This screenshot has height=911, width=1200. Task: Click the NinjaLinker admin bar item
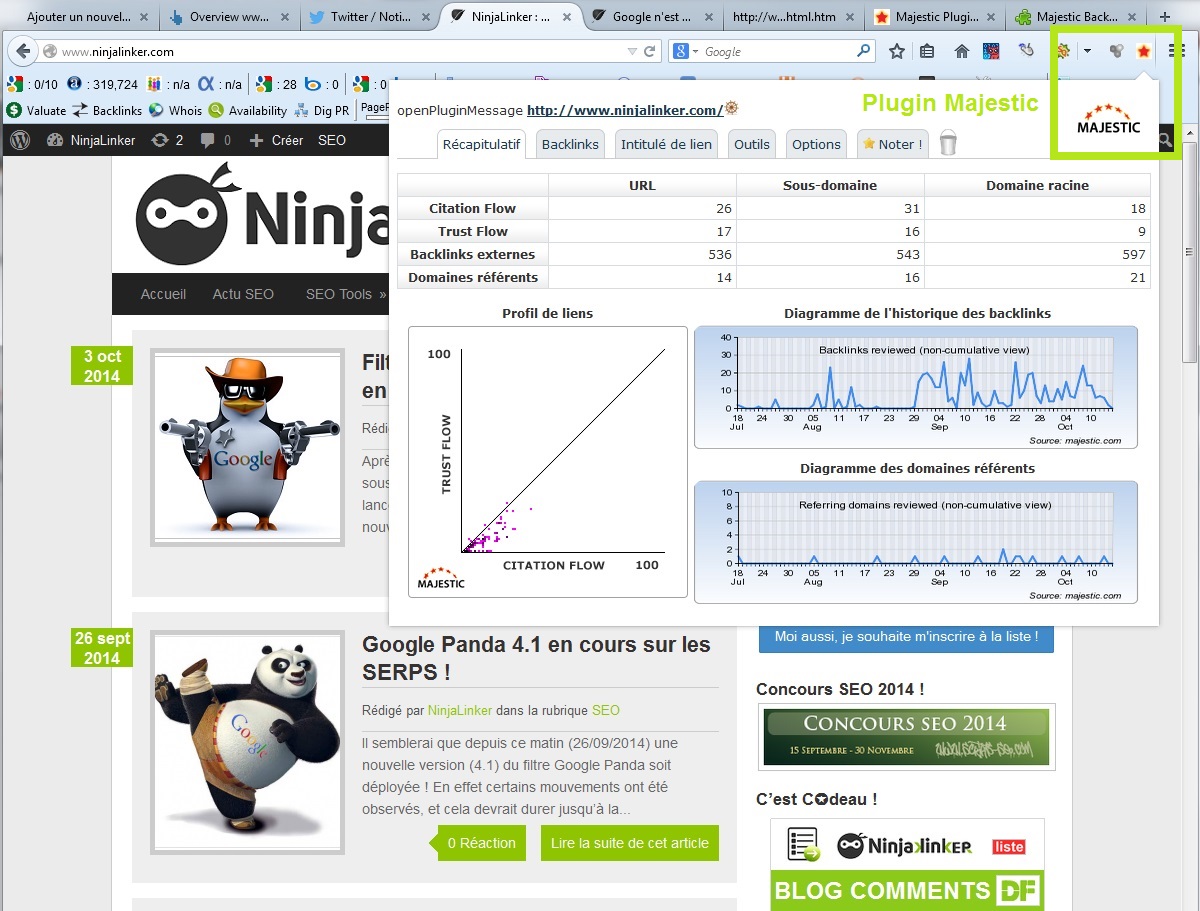pyautogui.click(x=91, y=141)
